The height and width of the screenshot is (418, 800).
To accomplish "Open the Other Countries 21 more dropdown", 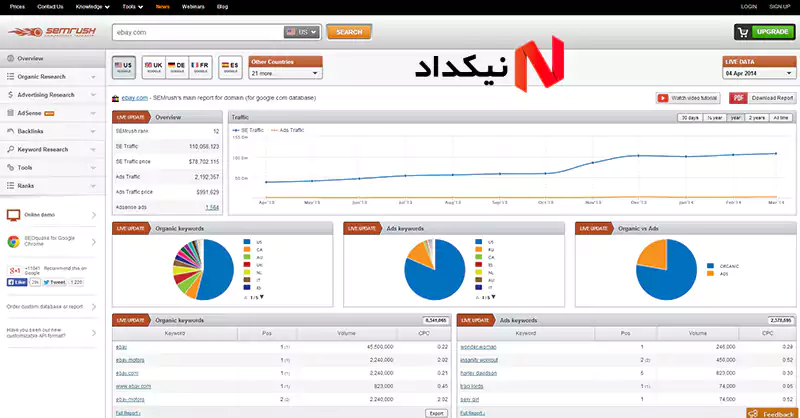I will tap(285, 73).
